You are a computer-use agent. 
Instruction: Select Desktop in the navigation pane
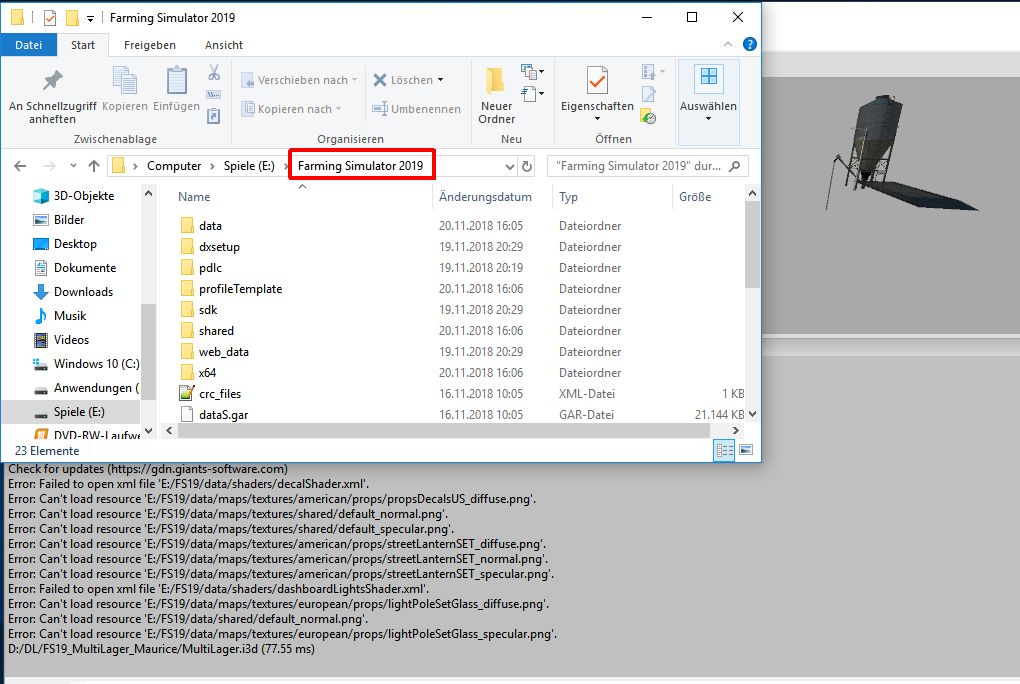(x=75, y=244)
